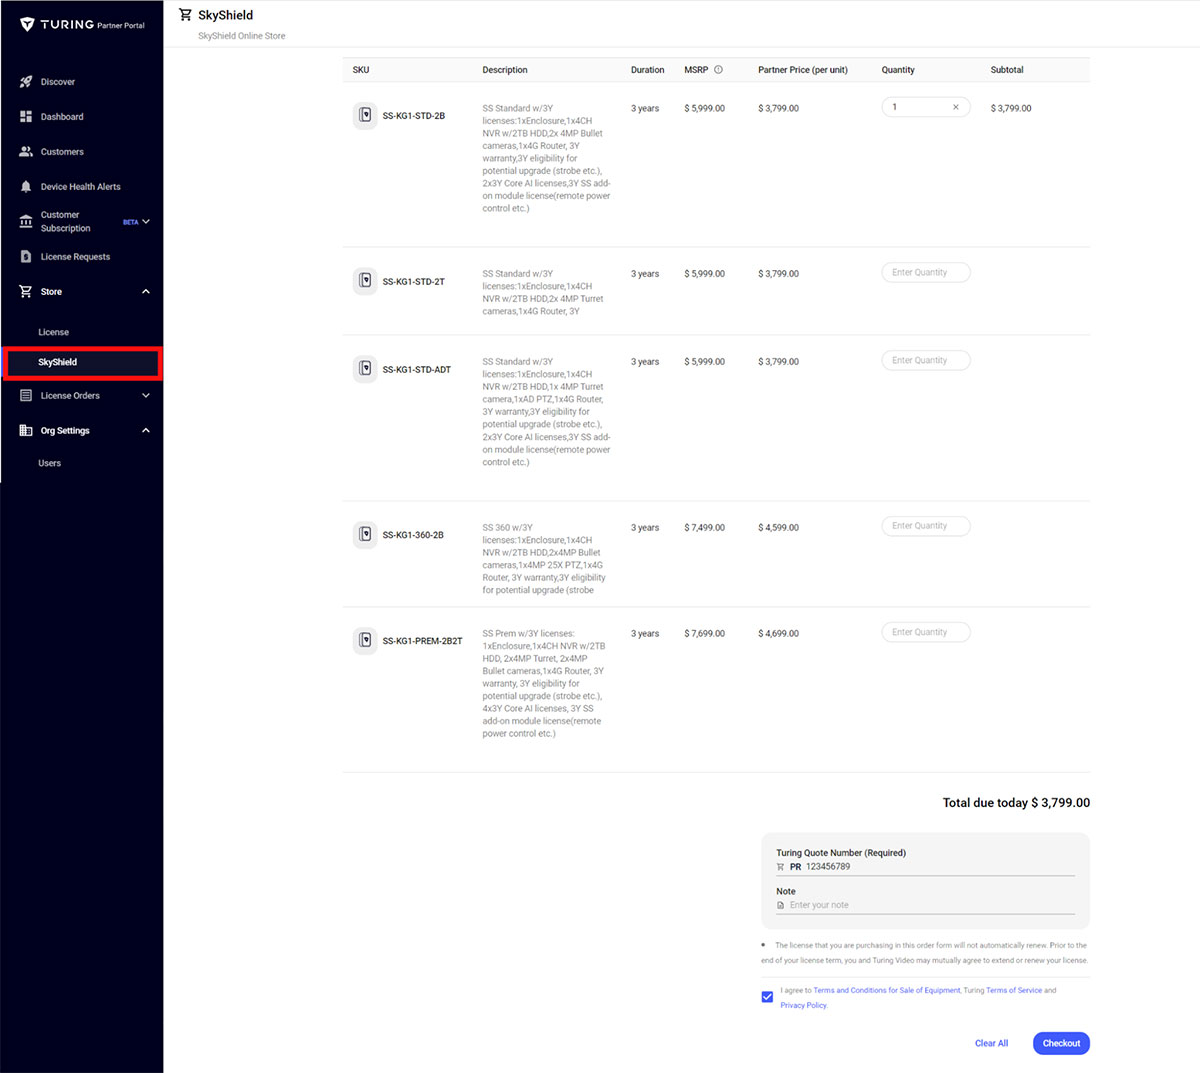Image resolution: width=1200 pixels, height=1073 pixels.
Task: Toggle the terms agreement checkbox
Action: (767, 997)
